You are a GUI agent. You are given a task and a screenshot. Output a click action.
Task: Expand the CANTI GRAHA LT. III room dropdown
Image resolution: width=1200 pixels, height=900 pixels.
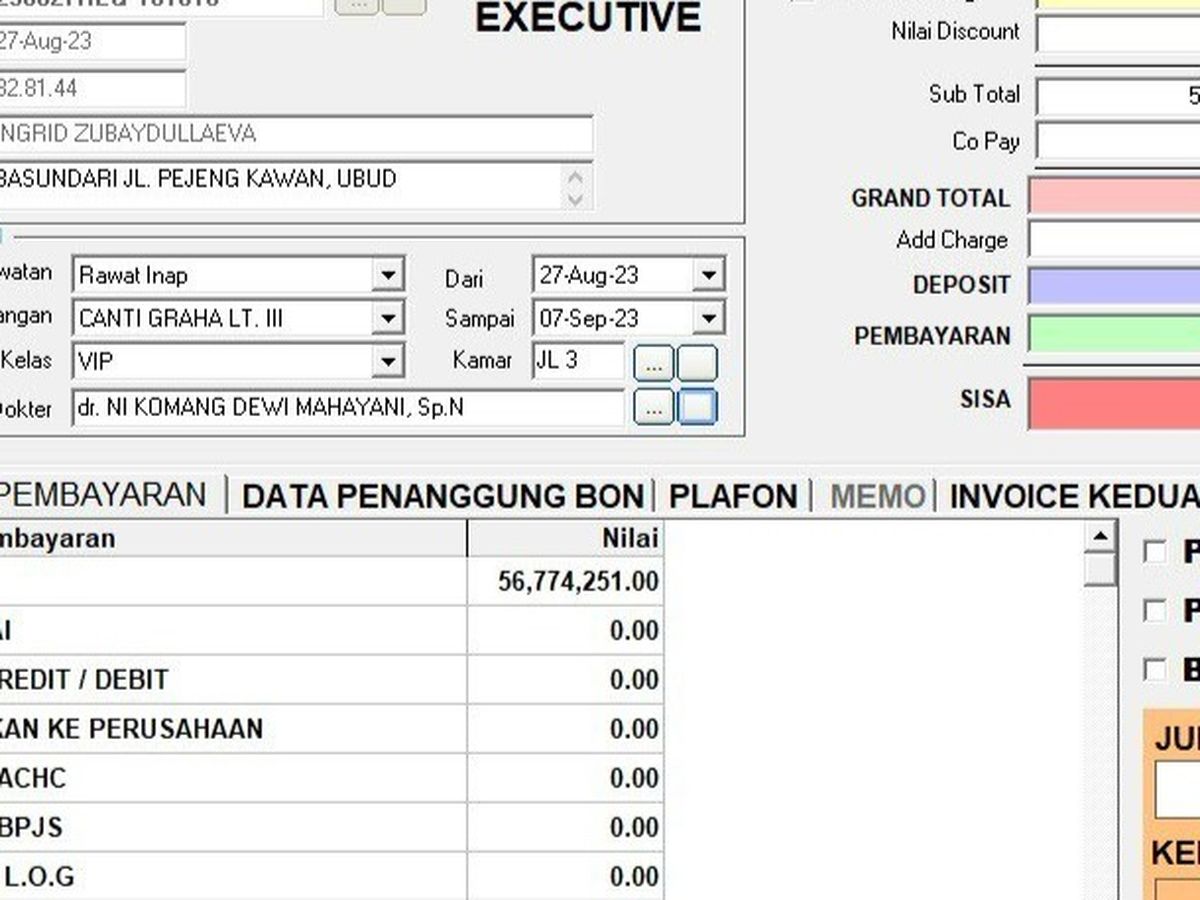(x=387, y=319)
